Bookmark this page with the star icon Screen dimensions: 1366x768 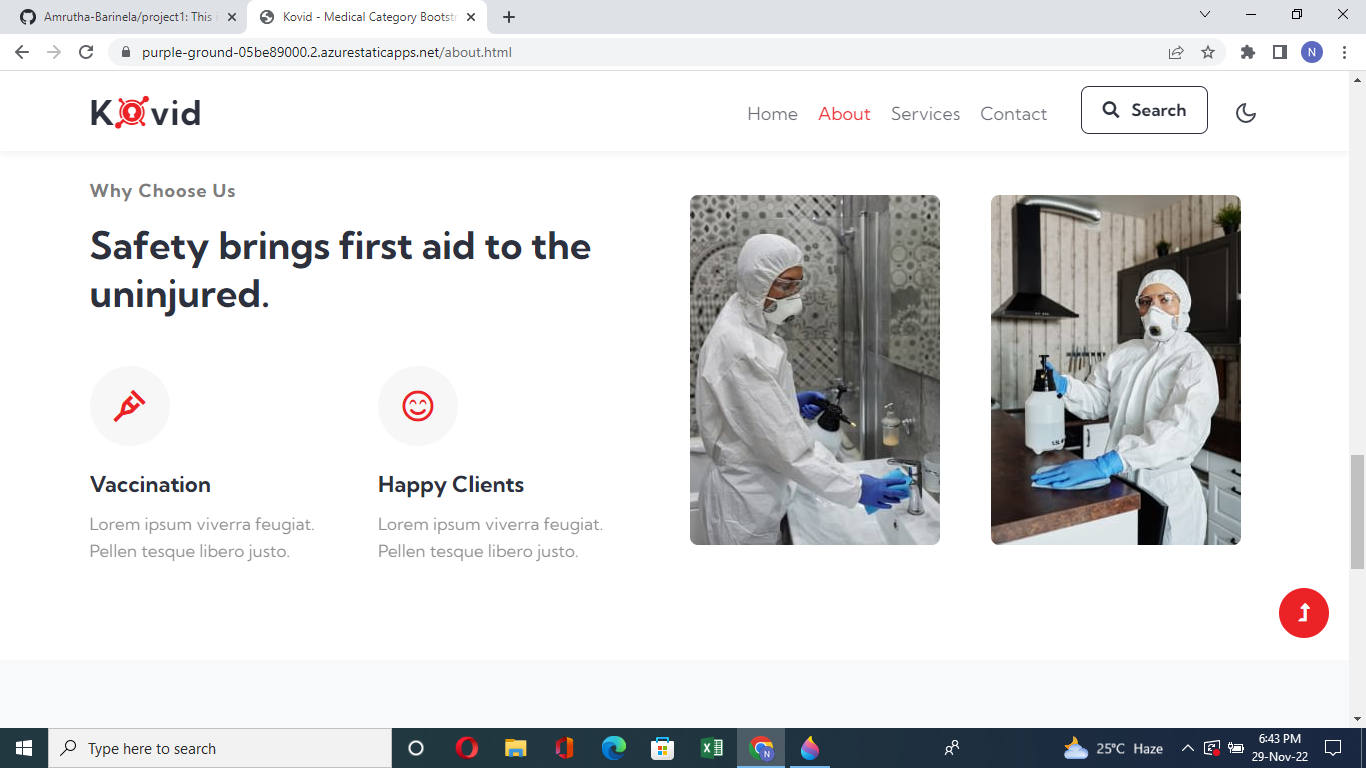click(x=1208, y=51)
